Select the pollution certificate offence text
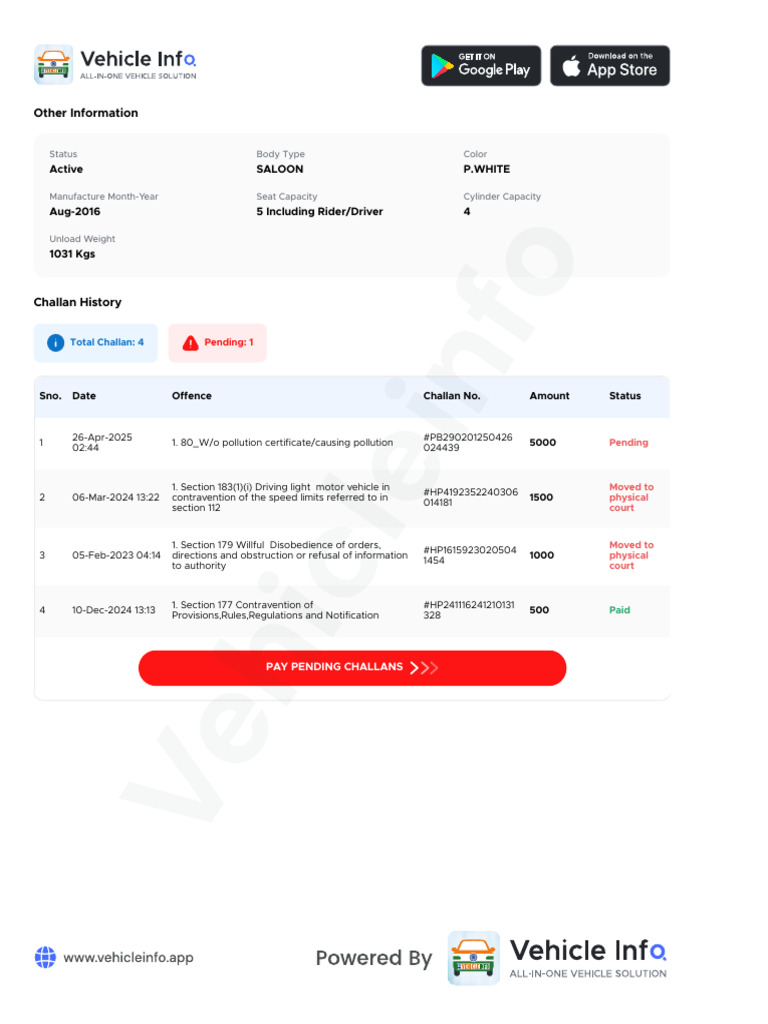 point(282,442)
